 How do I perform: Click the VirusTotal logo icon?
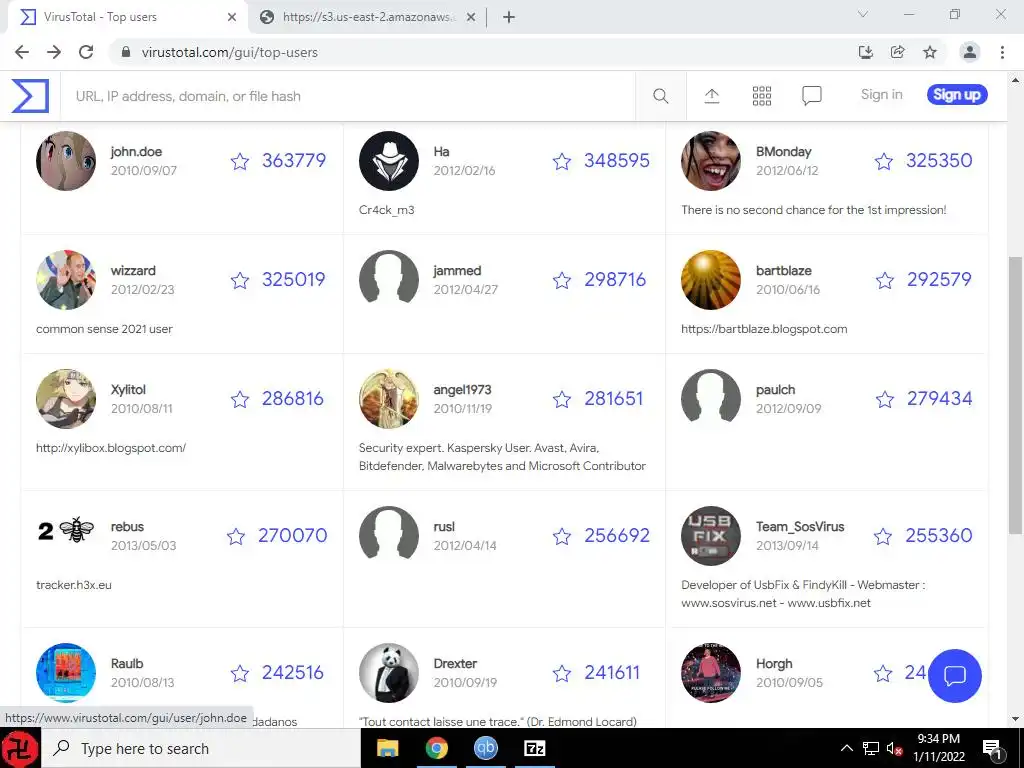(x=30, y=96)
